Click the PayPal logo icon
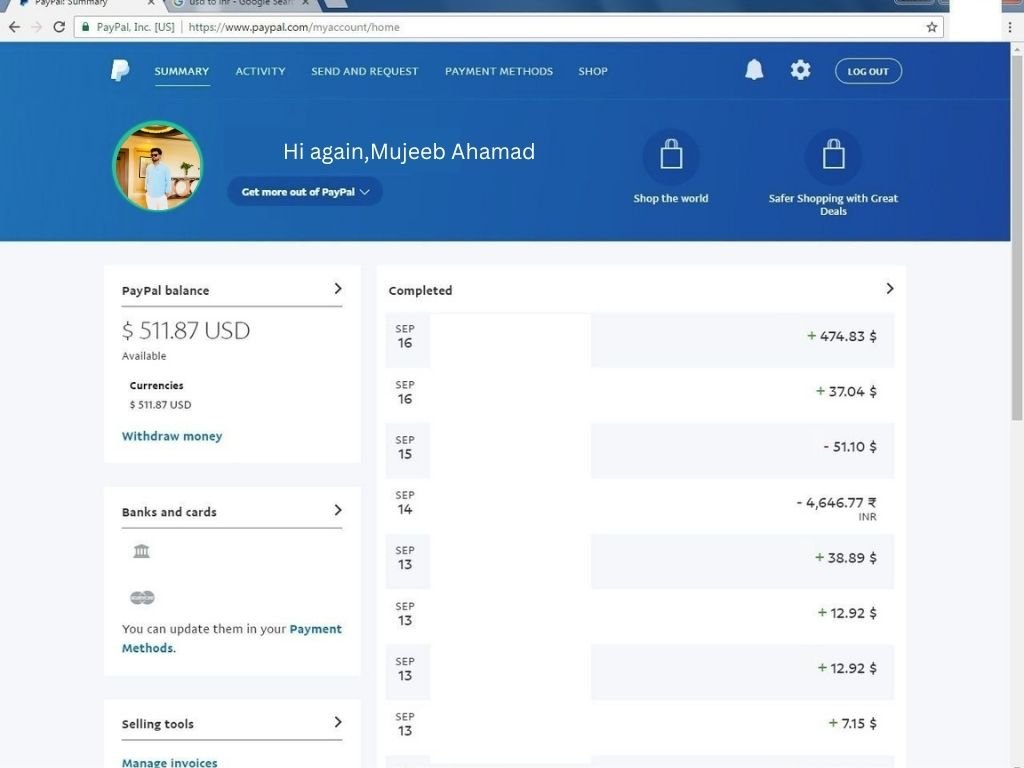Viewport: 1024px width, 768px height. tap(120, 71)
